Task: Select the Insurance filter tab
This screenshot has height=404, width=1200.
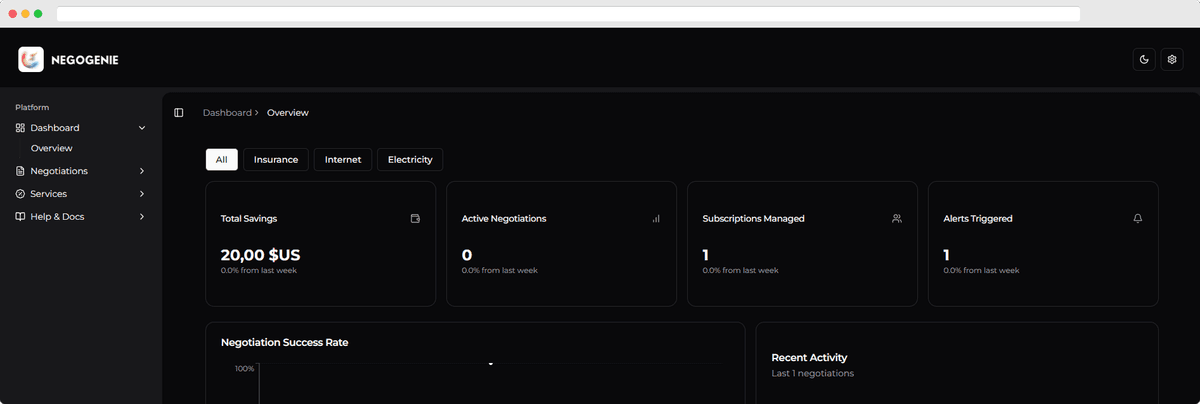Action: (x=276, y=160)
